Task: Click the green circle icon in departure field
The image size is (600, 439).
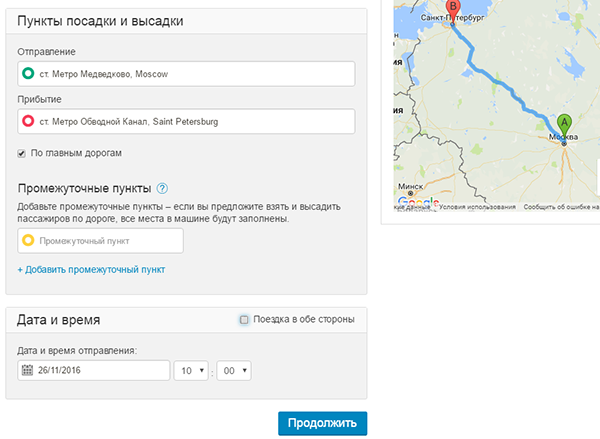Action: (28, 74)
